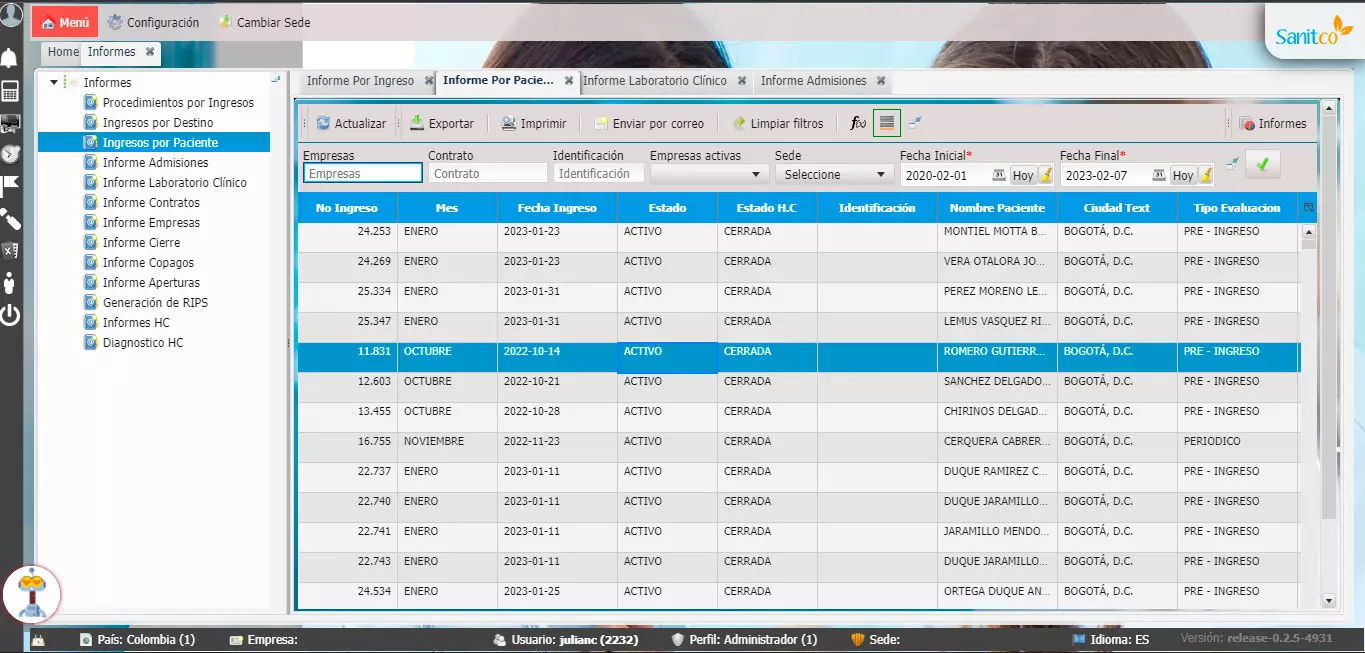Open the Fecha Inicial calendar picker icon
1365x653 pixels.
click(x=999, y=175)
